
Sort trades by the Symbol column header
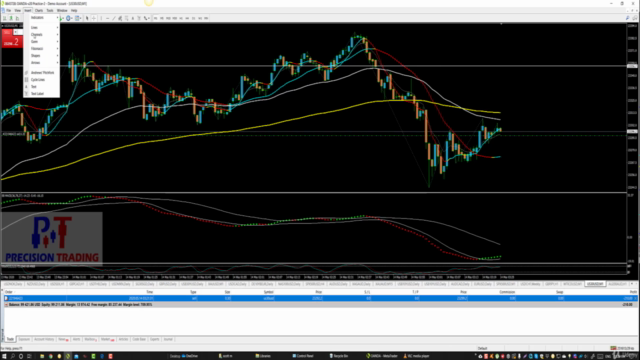click(269, 292)
